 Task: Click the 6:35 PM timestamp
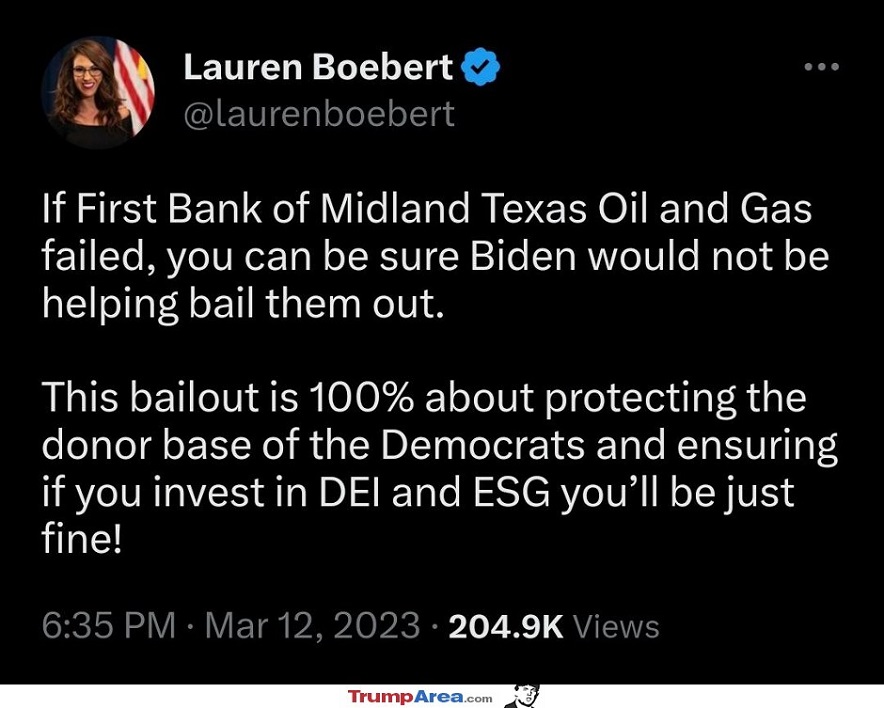[110, 626]
